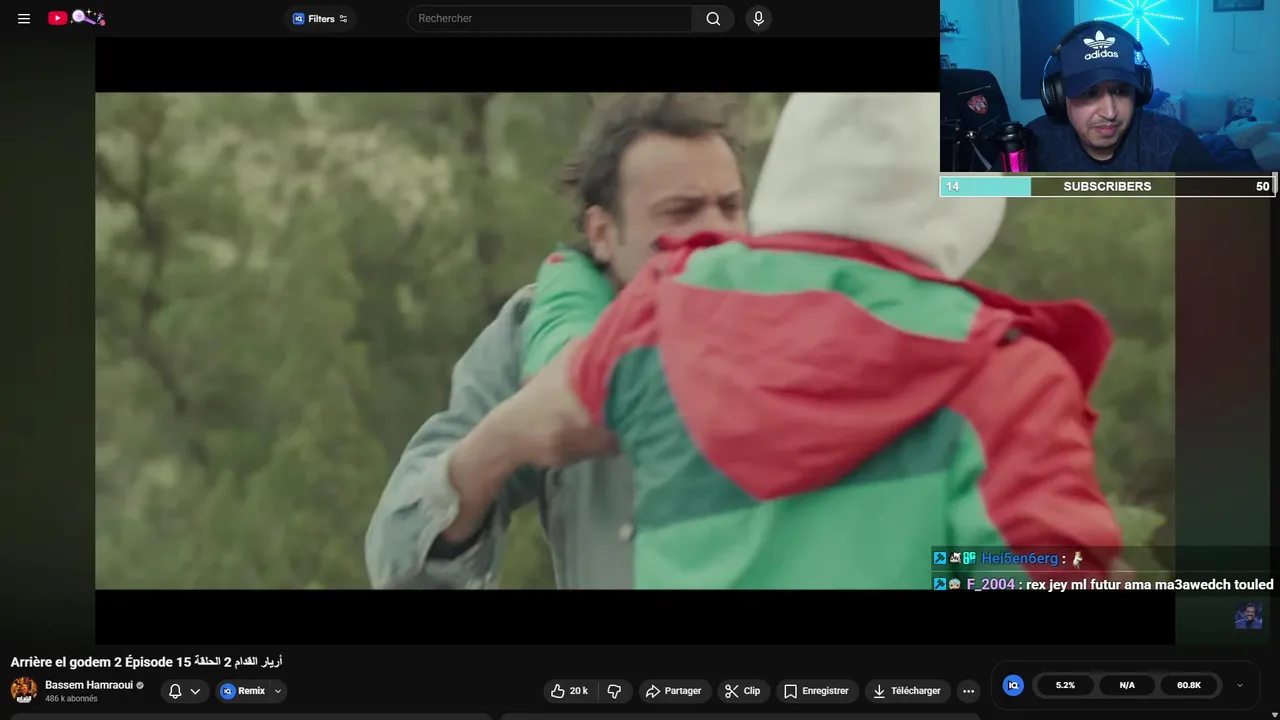Click the notification bell icon
Image resolution: width=1280 pixels, height=720 pixels.
click(x=175, y=691)
